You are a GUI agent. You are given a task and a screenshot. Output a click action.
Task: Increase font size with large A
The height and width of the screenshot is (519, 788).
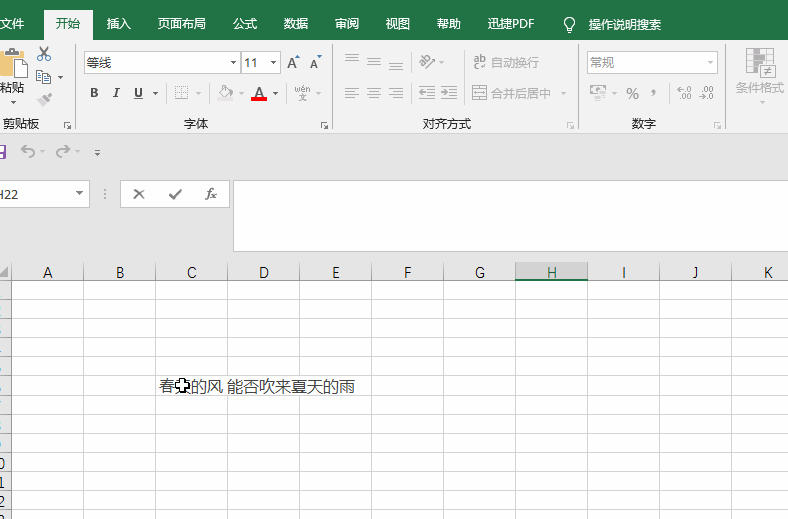[x=293, y=63]
